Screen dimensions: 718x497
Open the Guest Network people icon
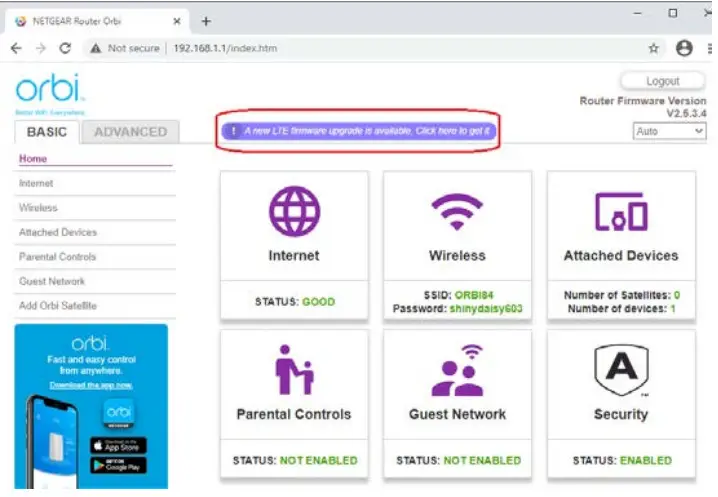click(457, 370)
